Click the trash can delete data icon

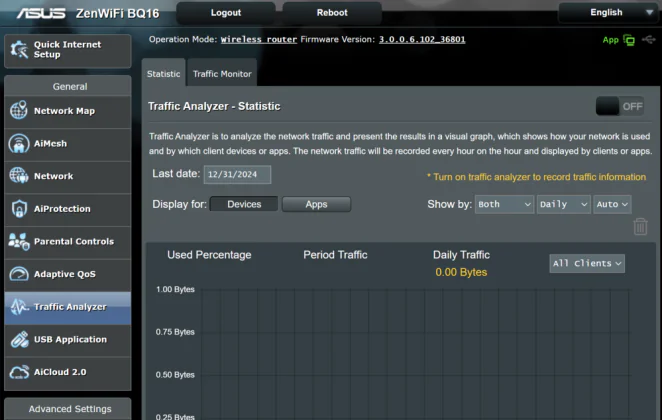coord(640,226)
